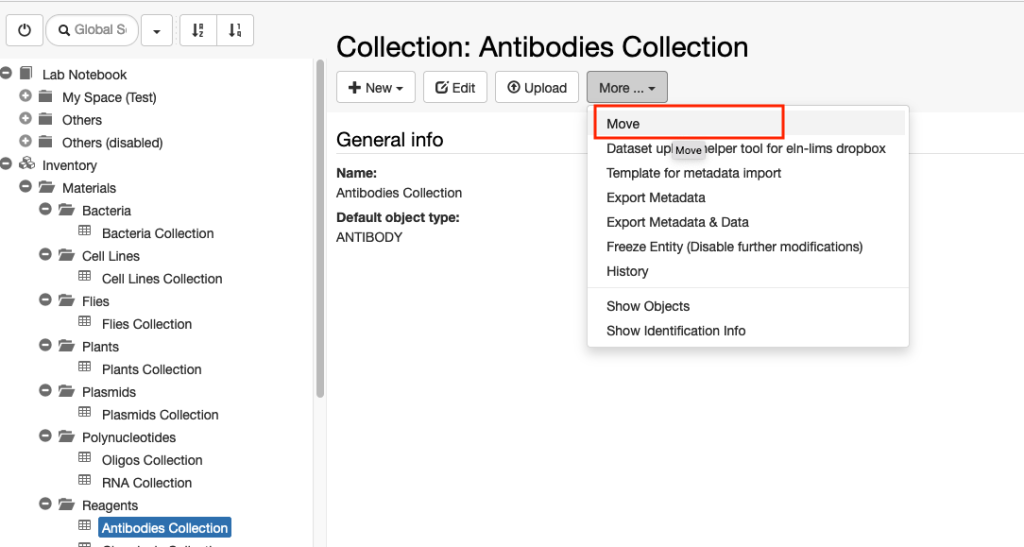The image size is (1024, 547).
Task: Click the sort descending icon button
Action: (x=235, y=30)
